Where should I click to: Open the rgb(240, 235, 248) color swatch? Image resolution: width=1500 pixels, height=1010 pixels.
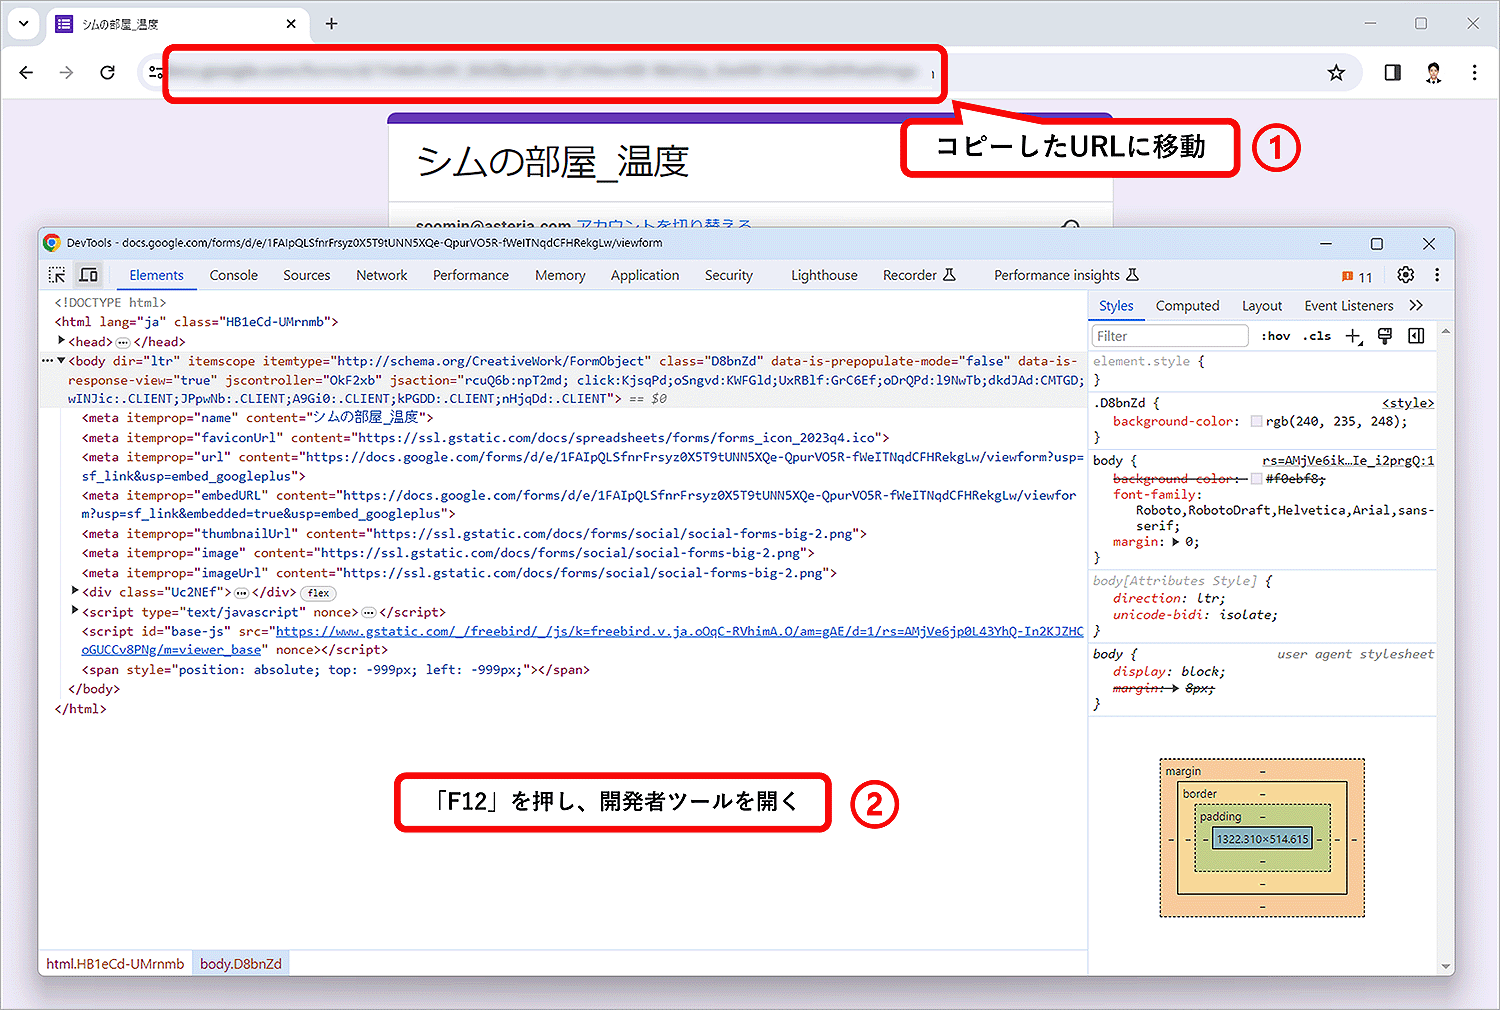pos(1256,422)
